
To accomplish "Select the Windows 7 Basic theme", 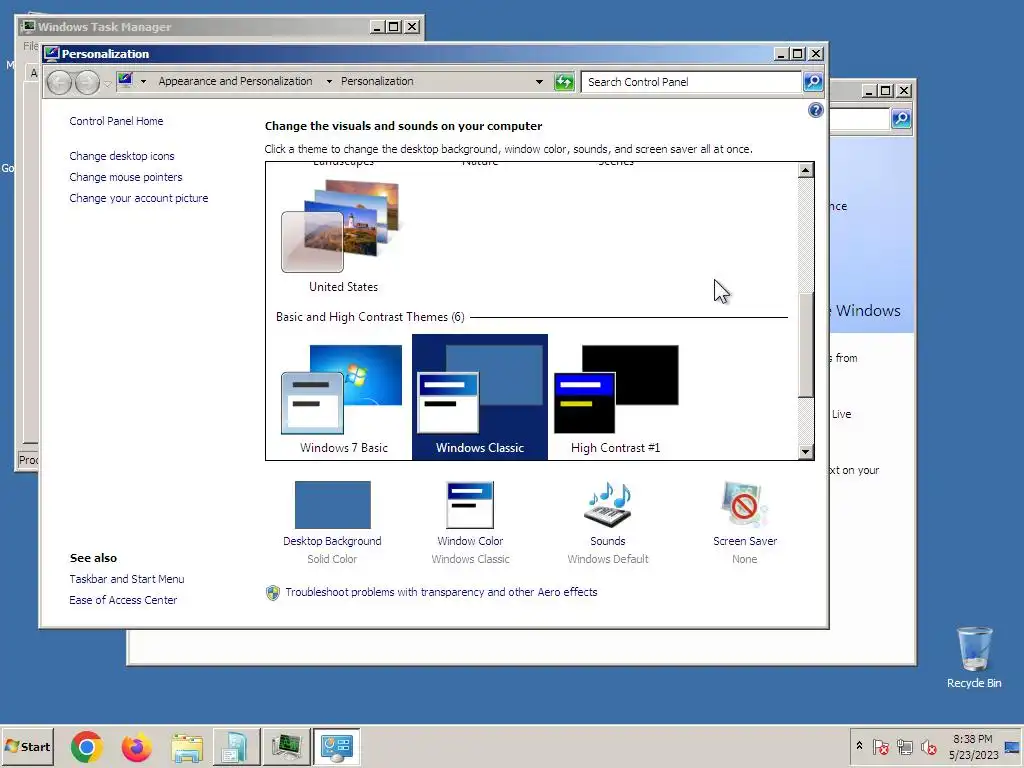I will pos(344,397).
